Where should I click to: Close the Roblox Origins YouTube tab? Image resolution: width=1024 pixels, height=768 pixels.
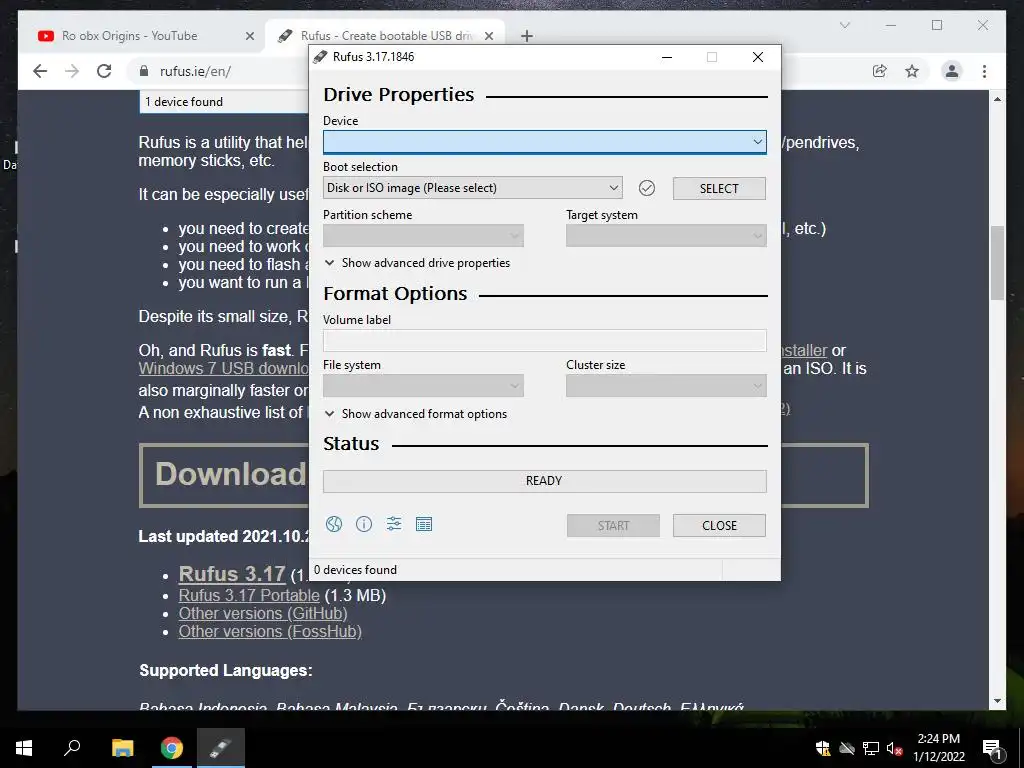tap(249, 36)
